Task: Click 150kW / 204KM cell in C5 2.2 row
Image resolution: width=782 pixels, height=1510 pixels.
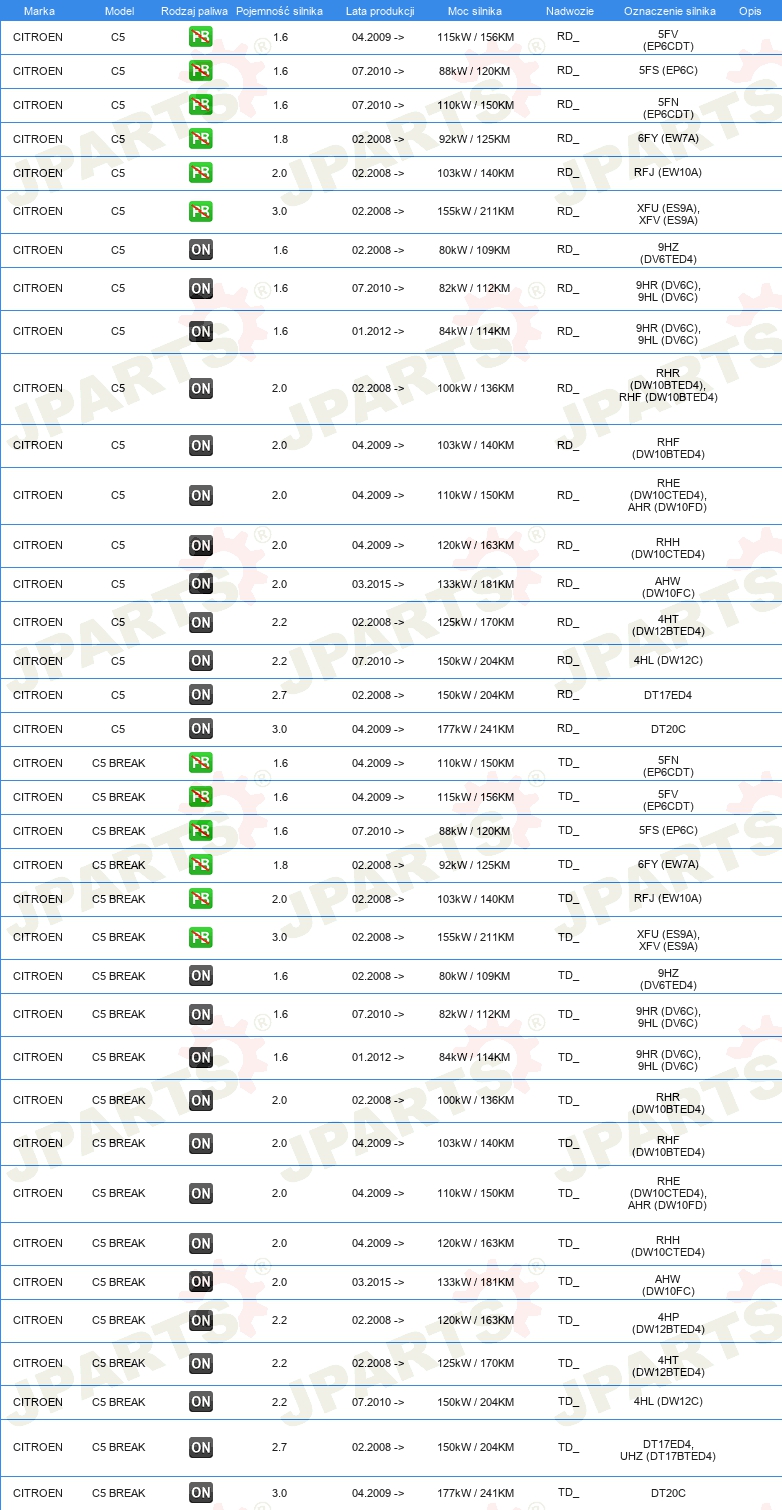Action: (x=474, y=661)
